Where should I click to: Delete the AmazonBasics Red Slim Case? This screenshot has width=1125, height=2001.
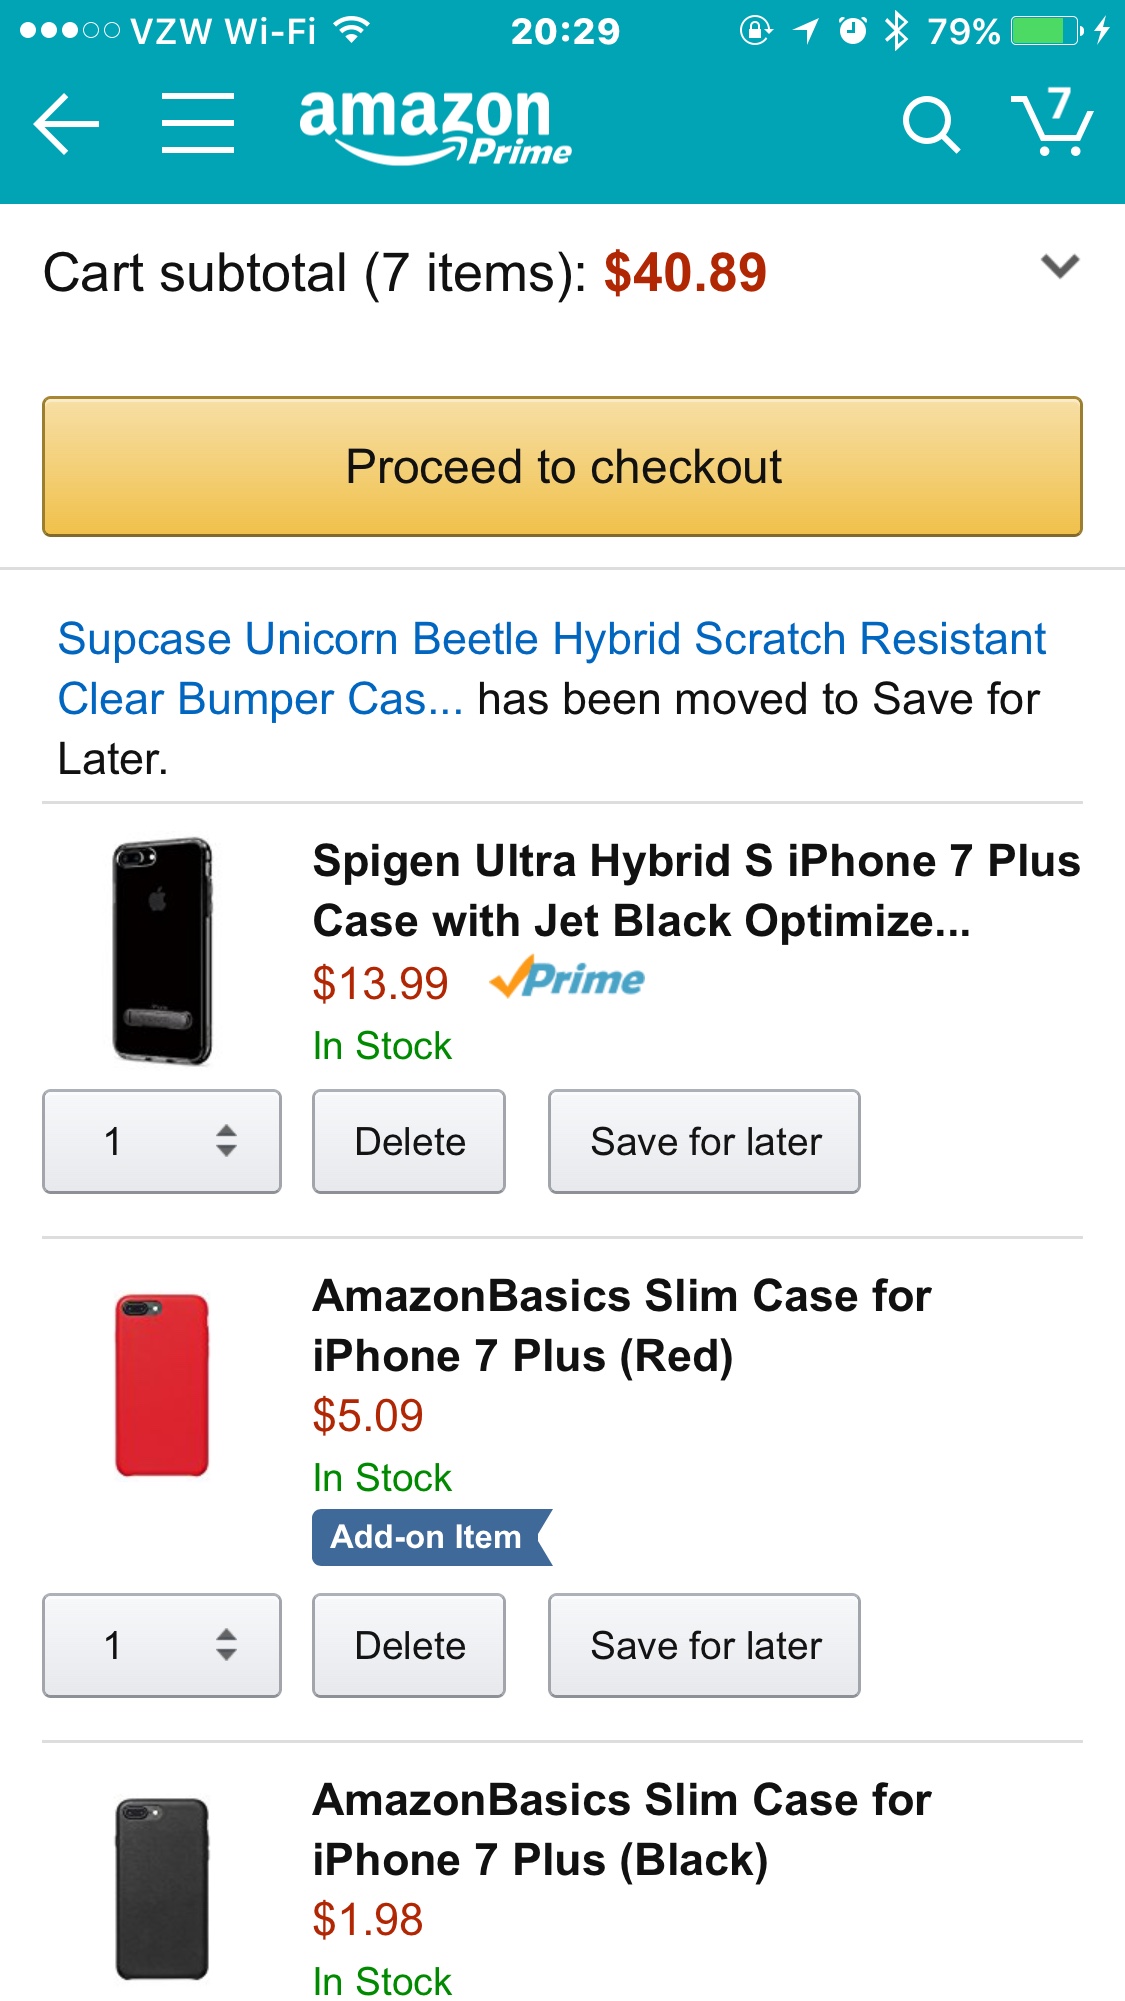(x=409, y=1645)
